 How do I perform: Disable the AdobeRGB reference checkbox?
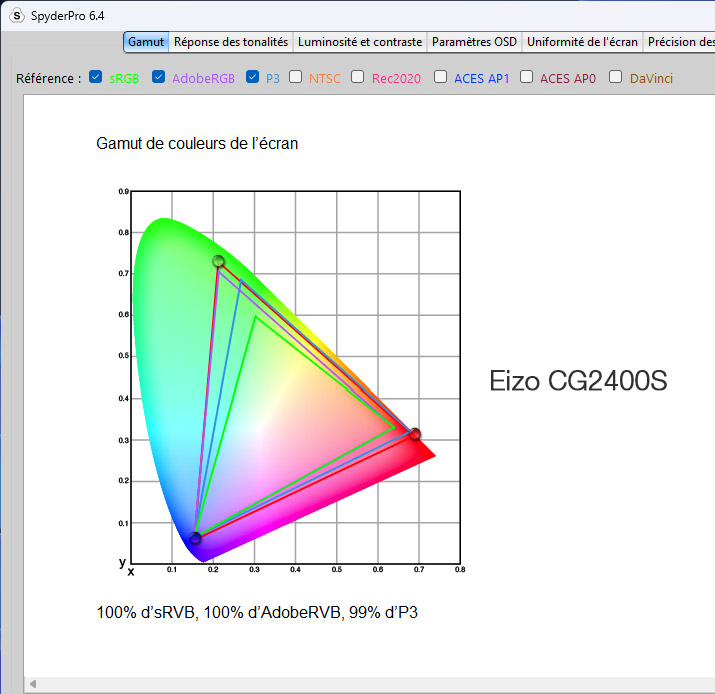tap(158, 77)
